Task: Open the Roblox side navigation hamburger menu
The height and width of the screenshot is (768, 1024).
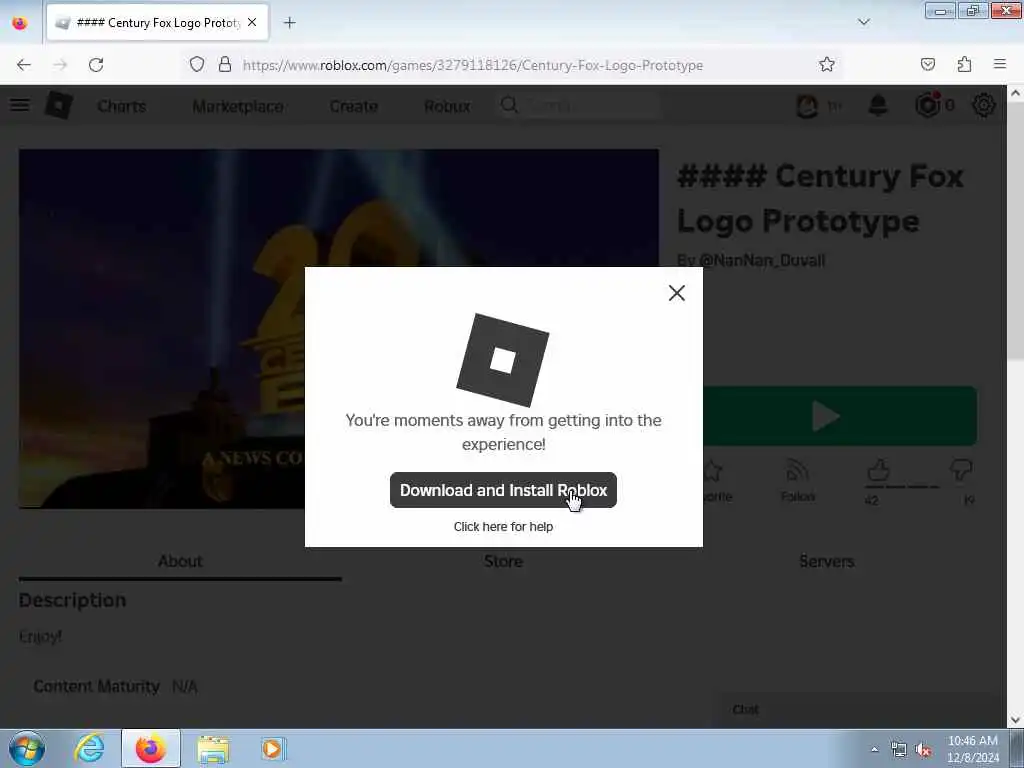Action: (x=20, y=105)
